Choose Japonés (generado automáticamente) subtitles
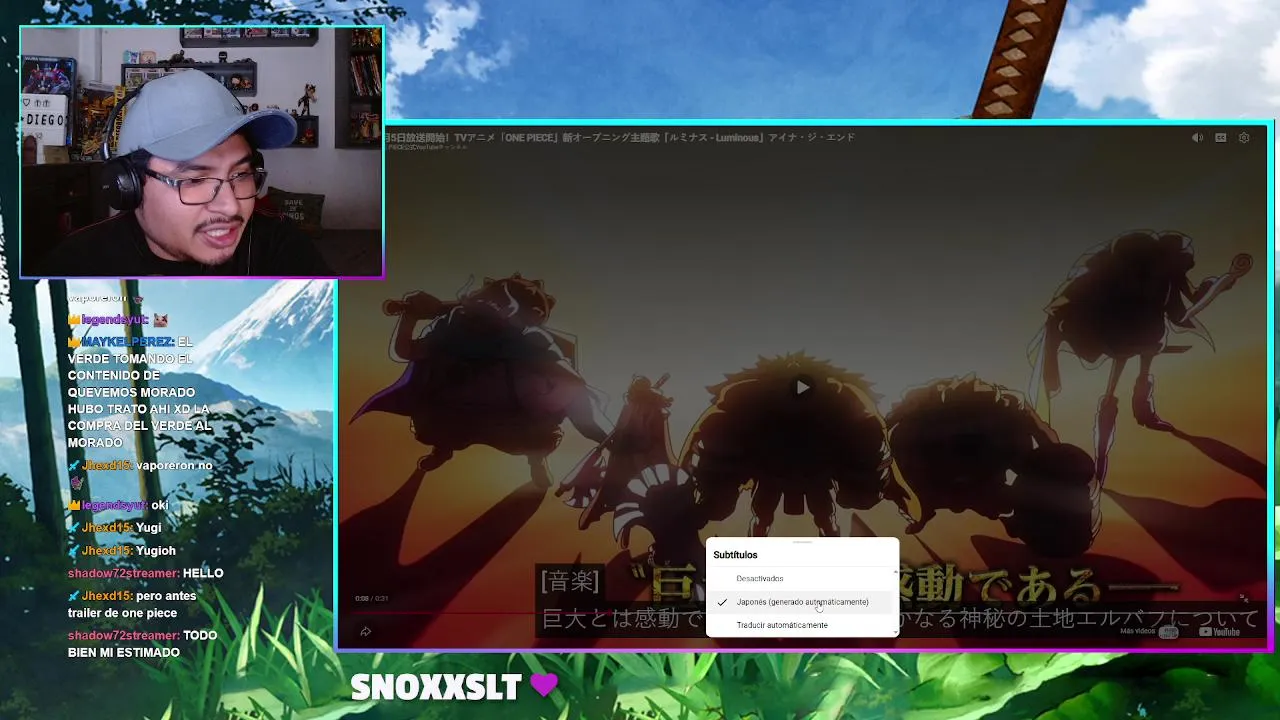Viewport: 1280px width, 720px height. [802, 602]
